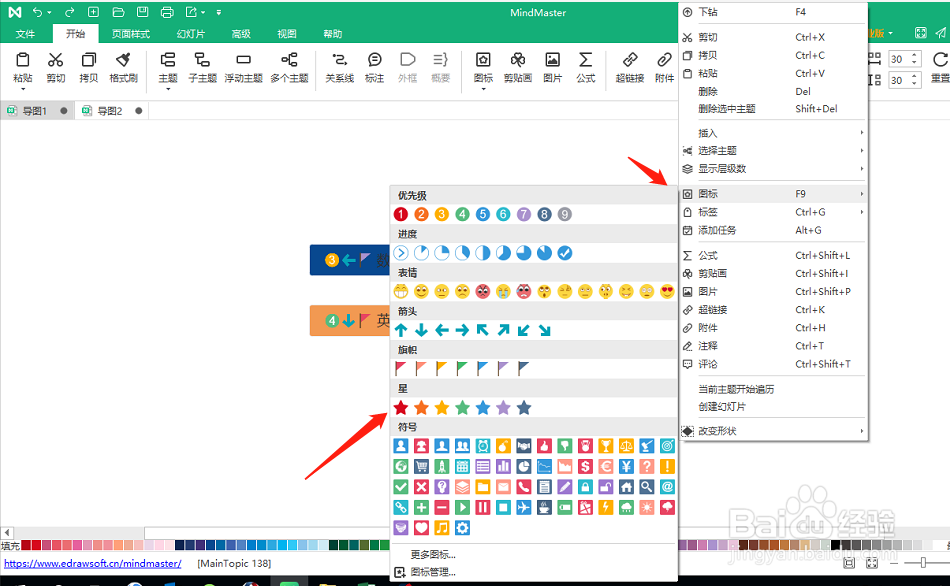Pick the red fill color swatch
The height and width of the screenshot is (586, 950).
[x=36, y=545]
